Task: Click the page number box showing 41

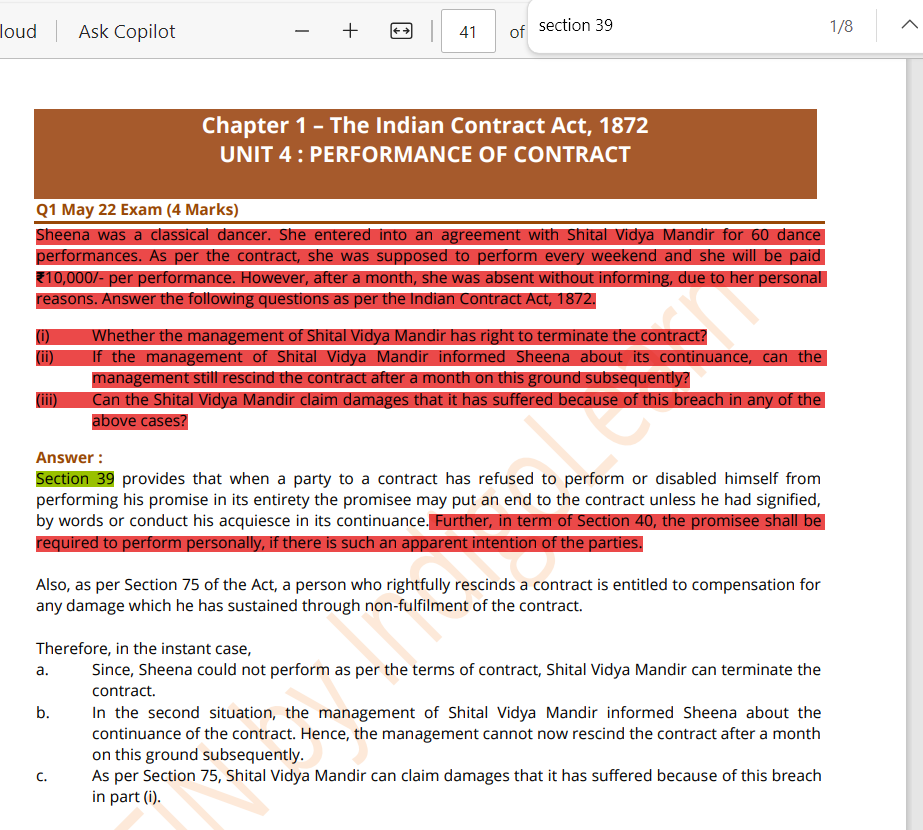Action: [x=467, y=32]
